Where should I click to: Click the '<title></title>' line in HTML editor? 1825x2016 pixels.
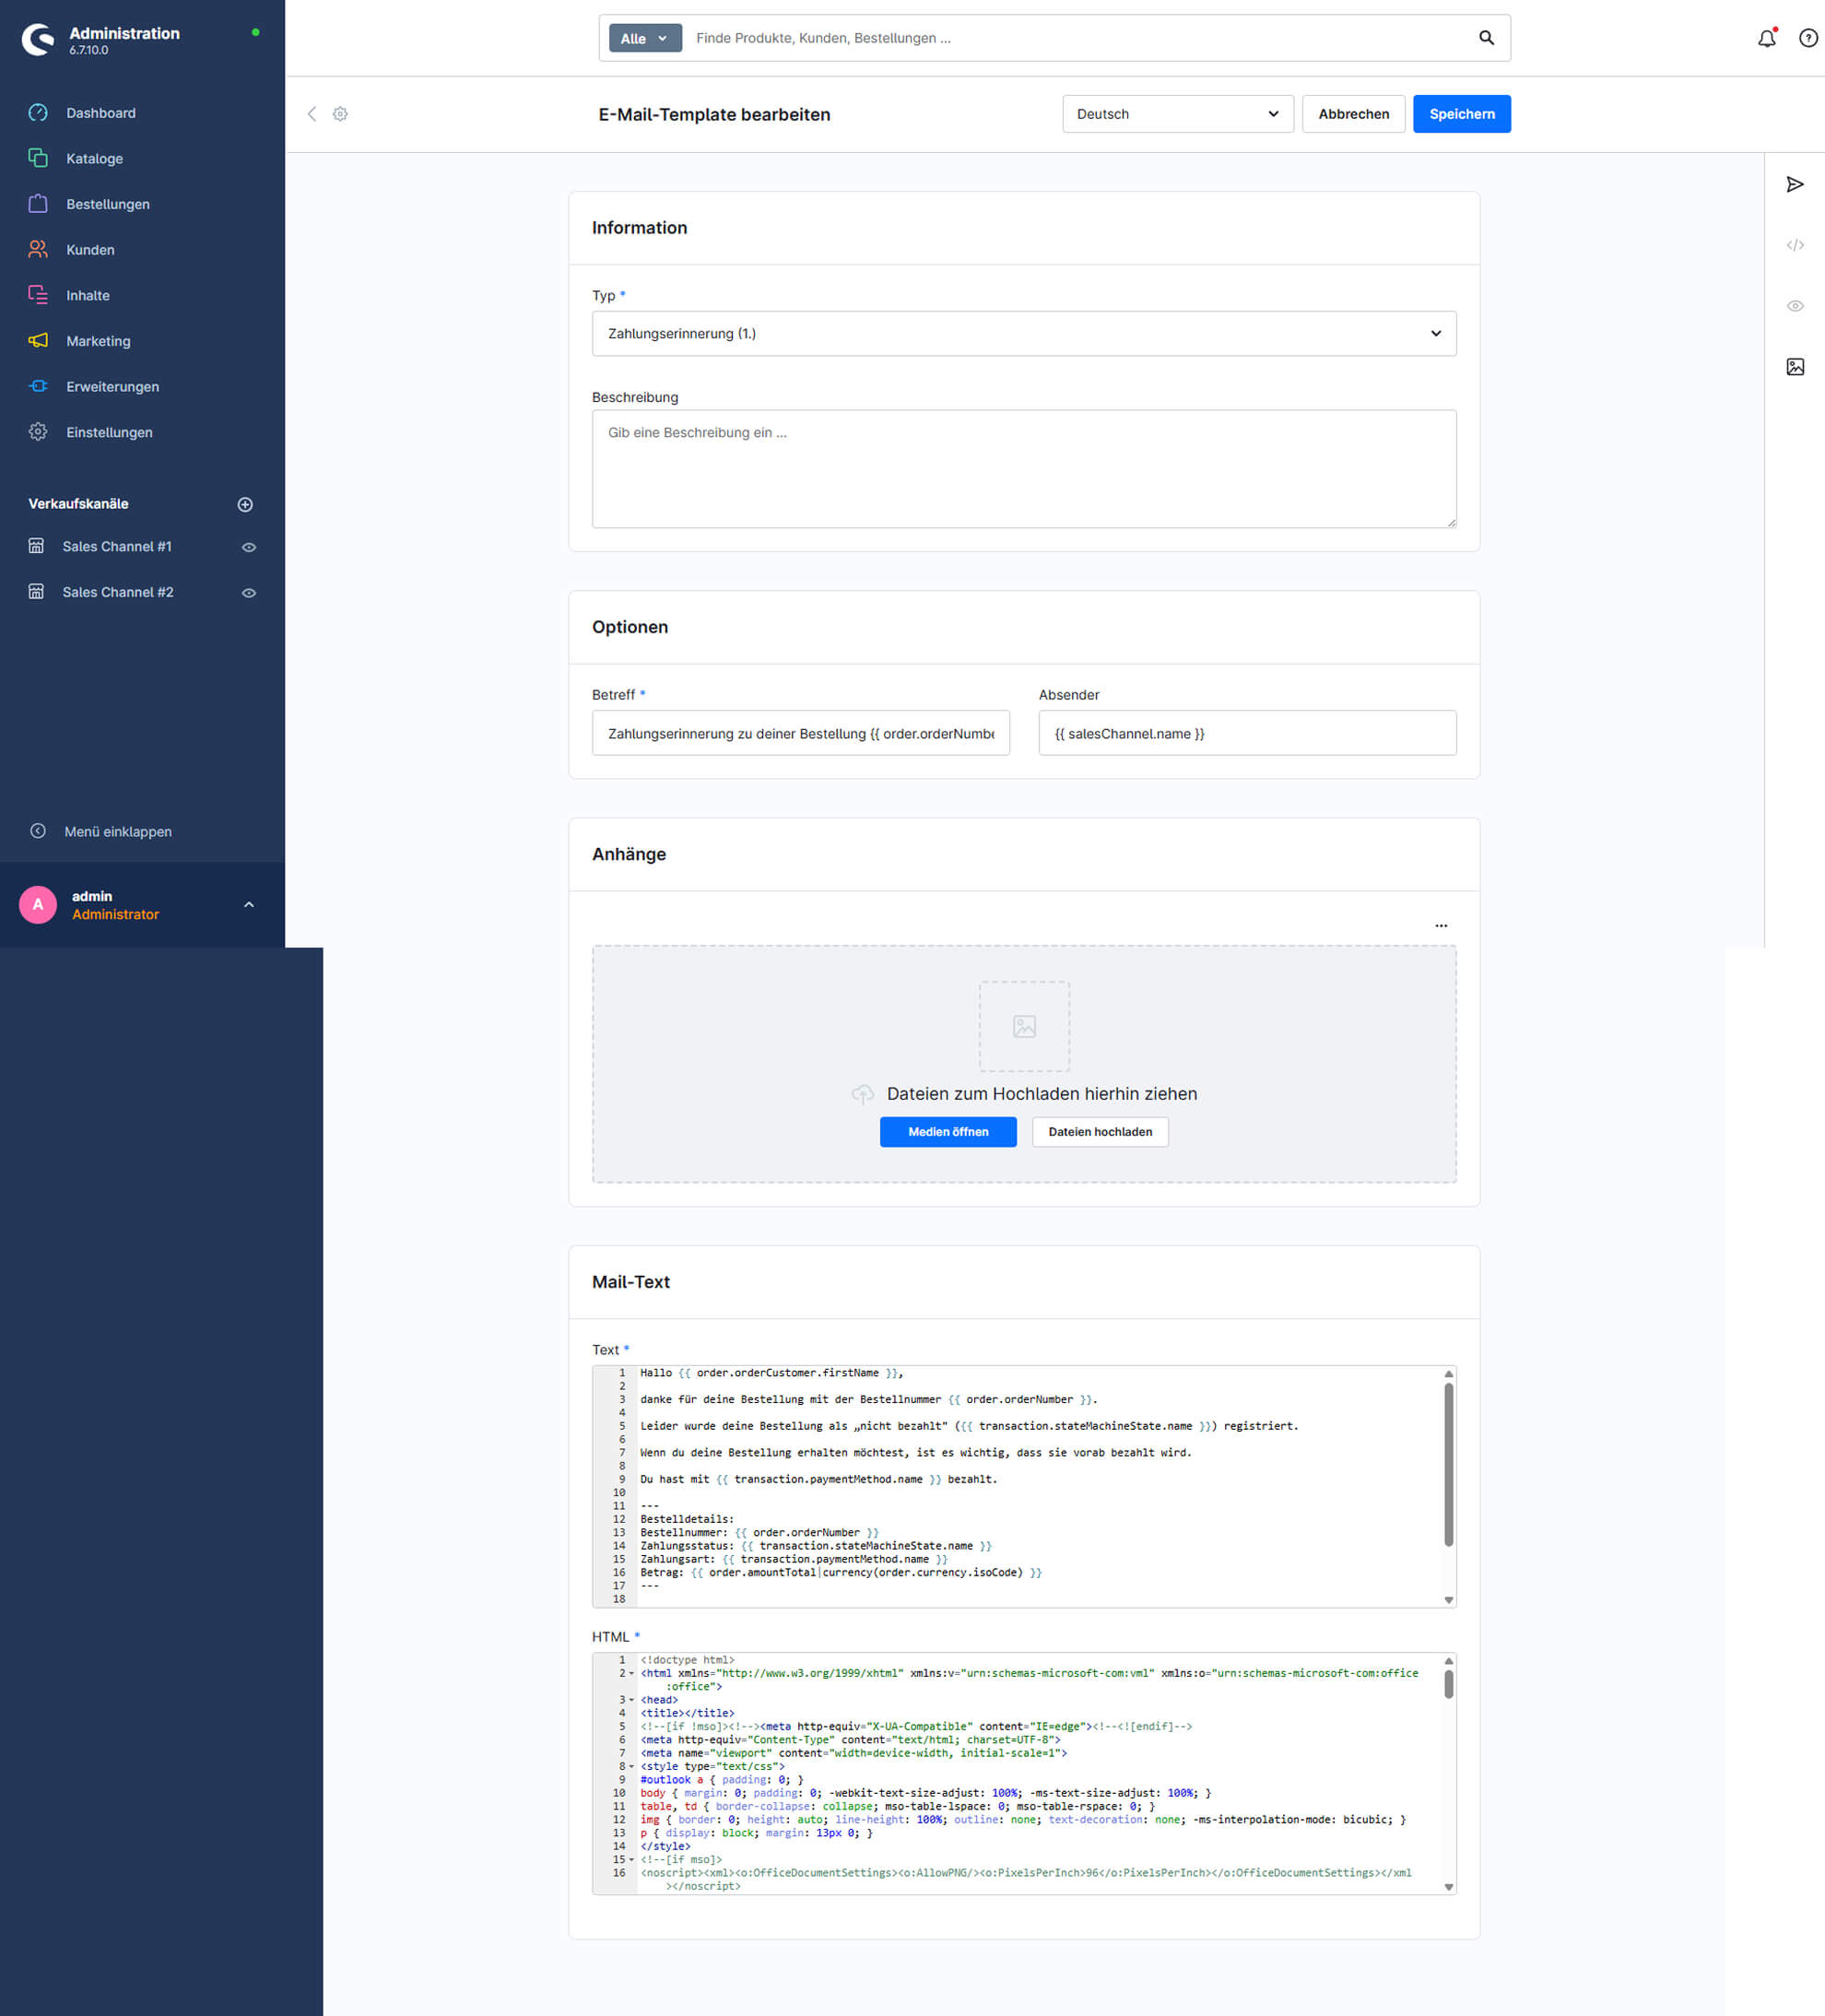click(x=687, y=1714)
